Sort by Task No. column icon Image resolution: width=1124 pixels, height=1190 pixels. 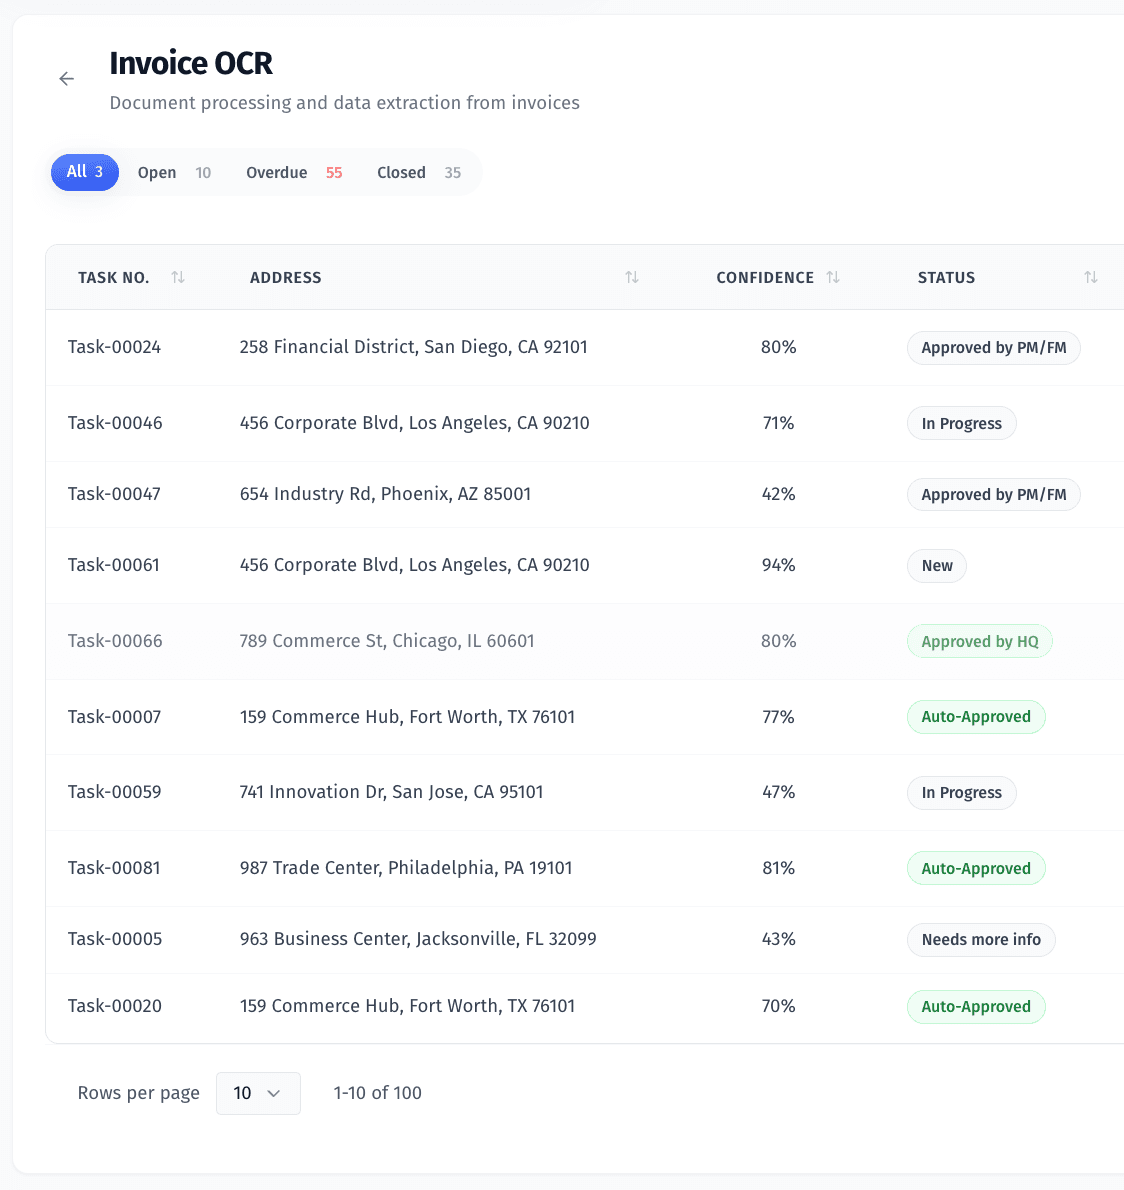click(x=178, y=277)
